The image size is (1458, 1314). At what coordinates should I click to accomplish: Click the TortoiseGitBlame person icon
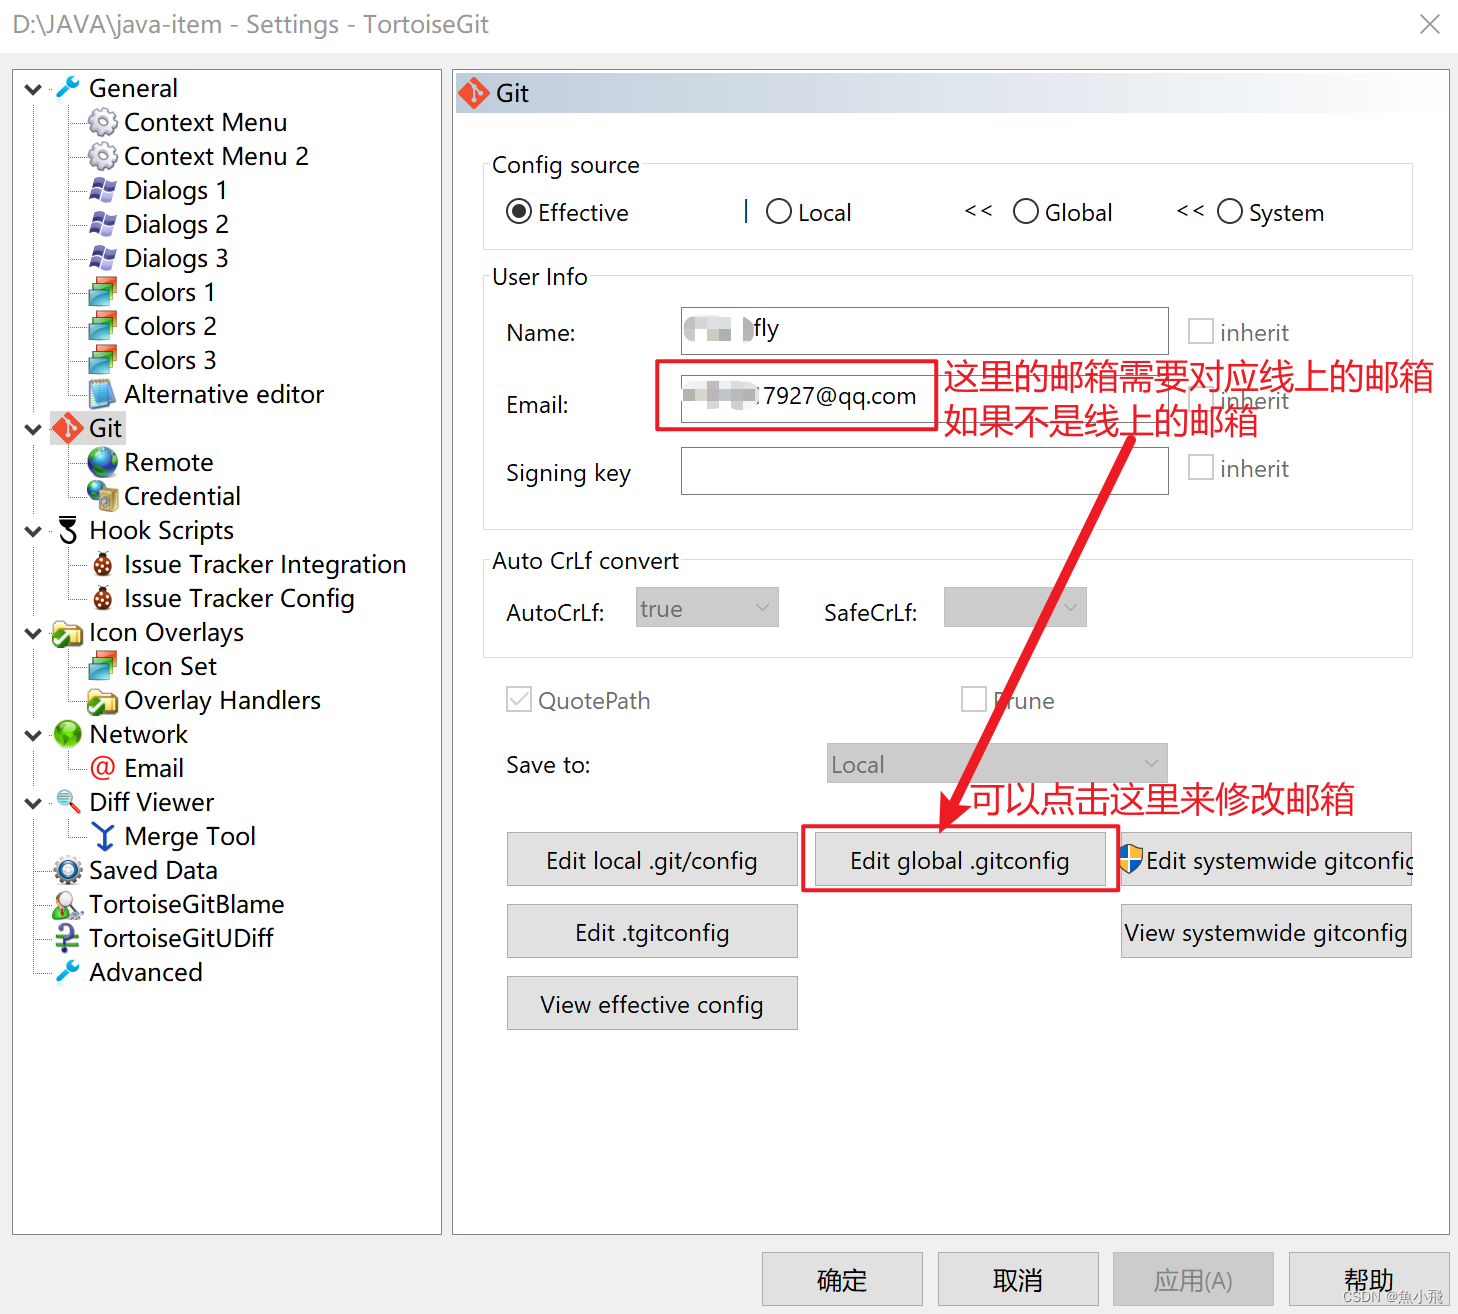pos(68,904)
